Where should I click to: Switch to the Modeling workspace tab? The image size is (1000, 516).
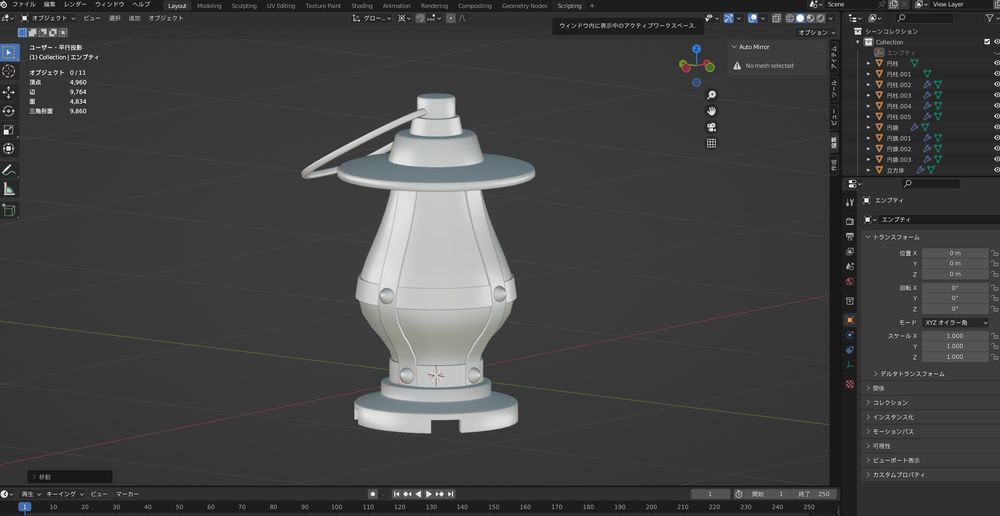(x=209, y=6)
